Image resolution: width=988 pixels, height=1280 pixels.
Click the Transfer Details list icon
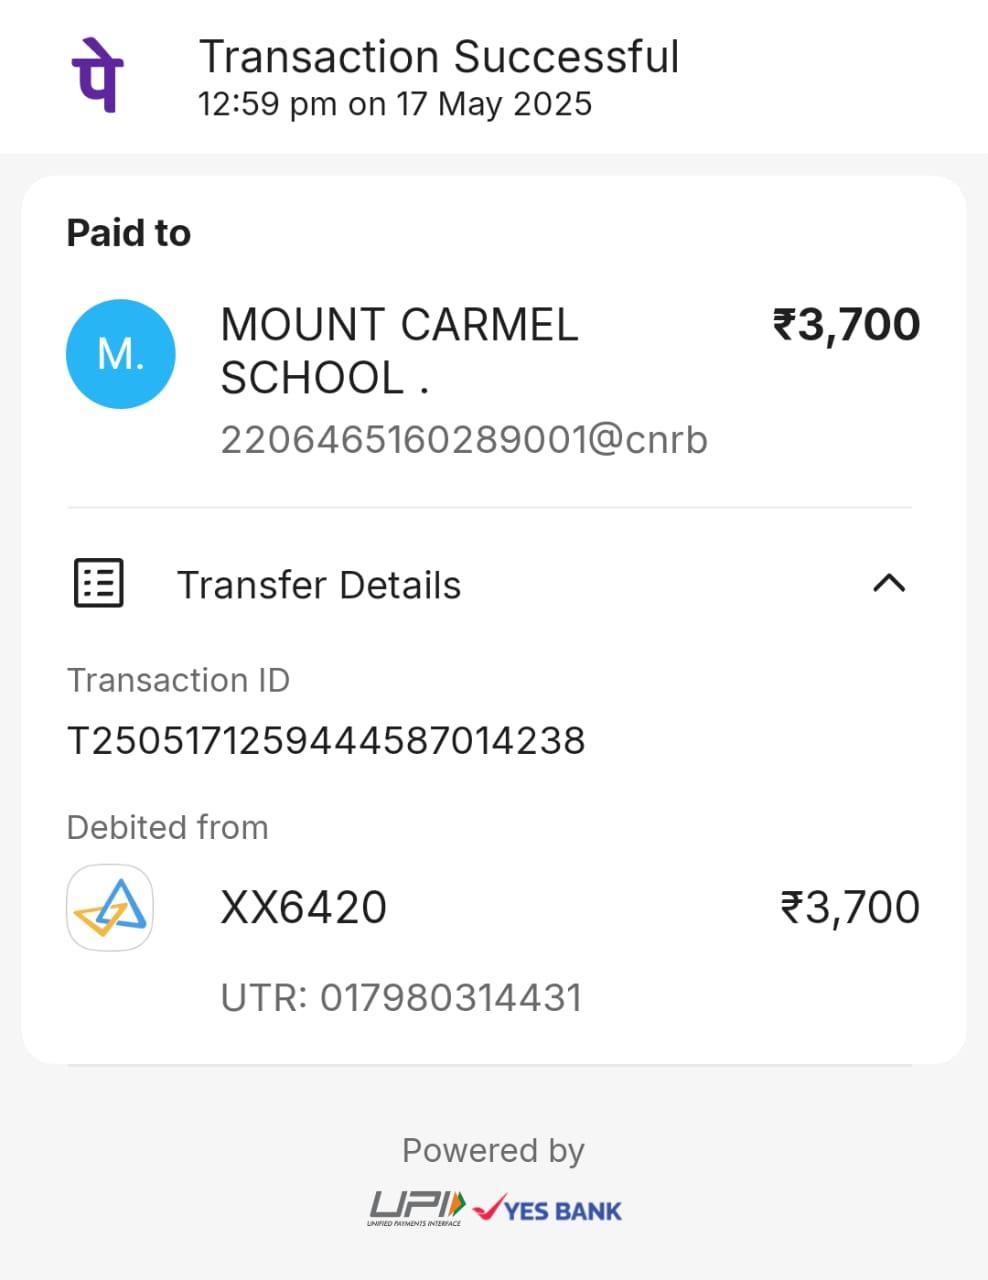pyautogui.click(x=99, y=583)
